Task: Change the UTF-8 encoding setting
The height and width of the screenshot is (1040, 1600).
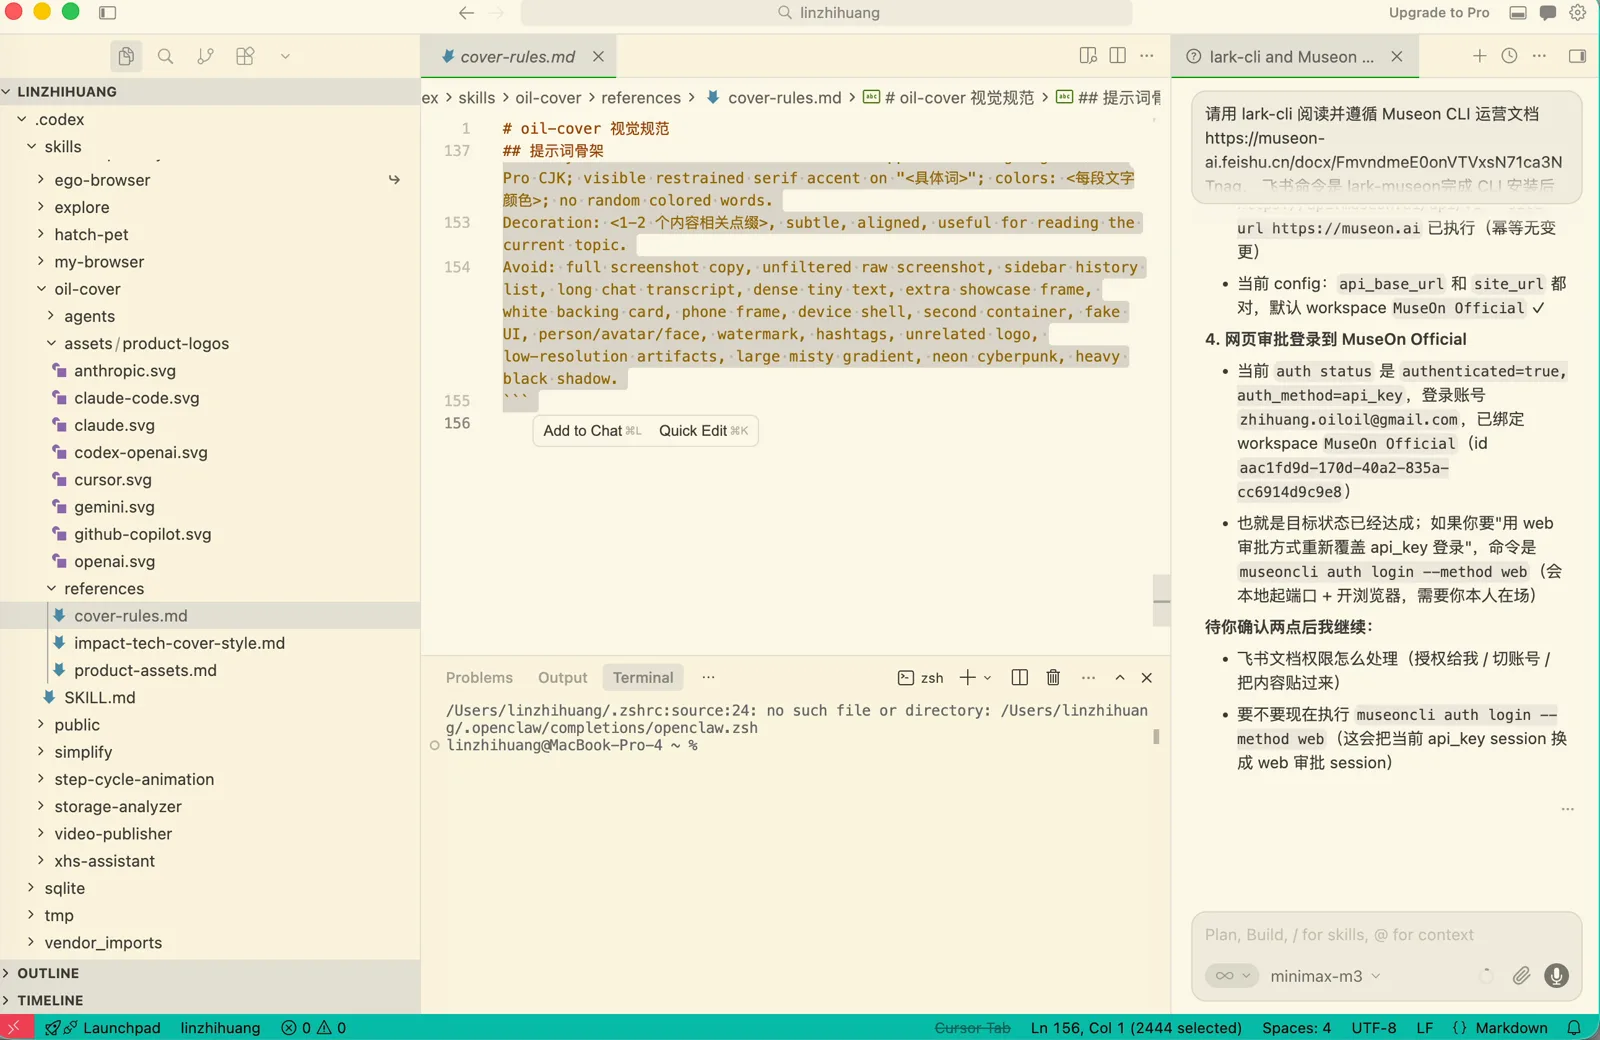Action: (x=1374, y=1028)
